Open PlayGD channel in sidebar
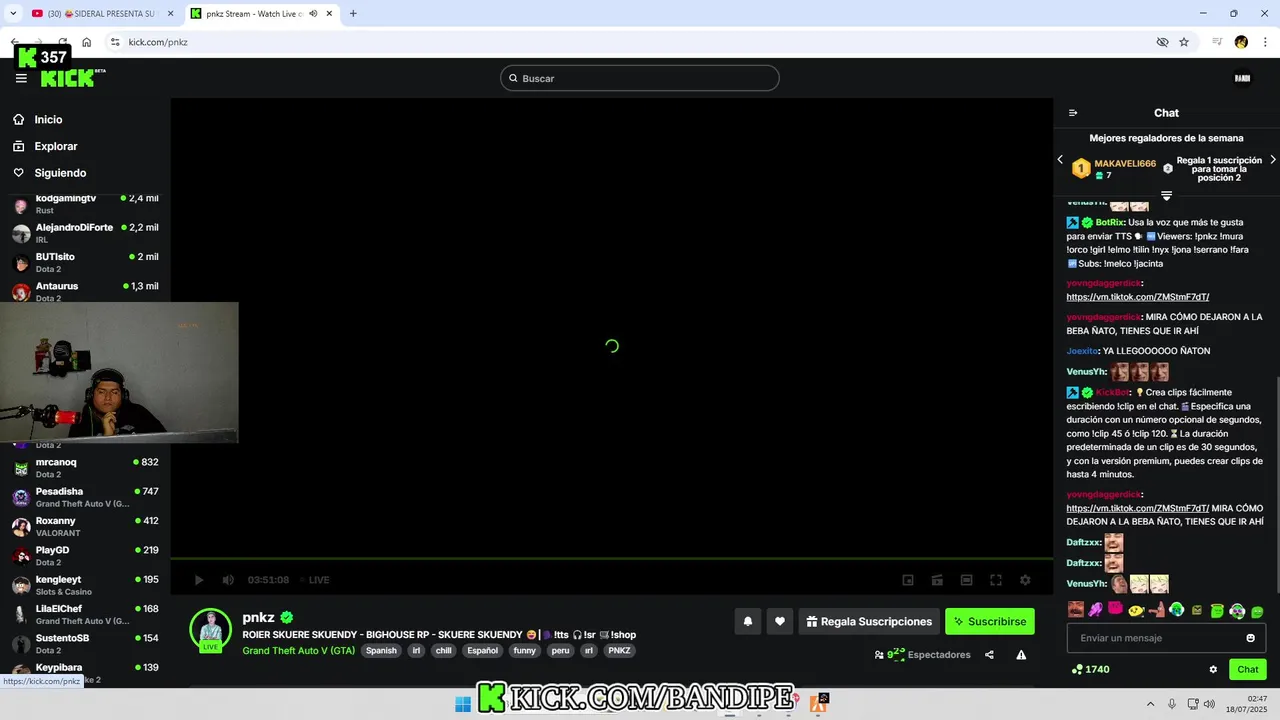1280x720 pixels. (85, 556)
